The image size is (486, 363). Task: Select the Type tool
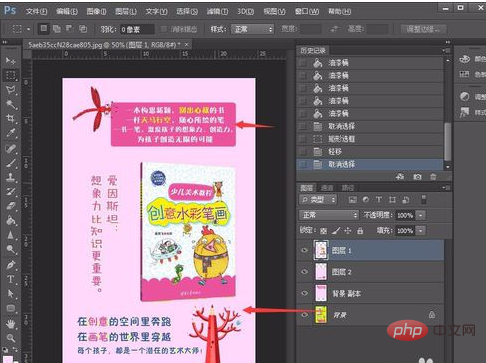[11, 279]
